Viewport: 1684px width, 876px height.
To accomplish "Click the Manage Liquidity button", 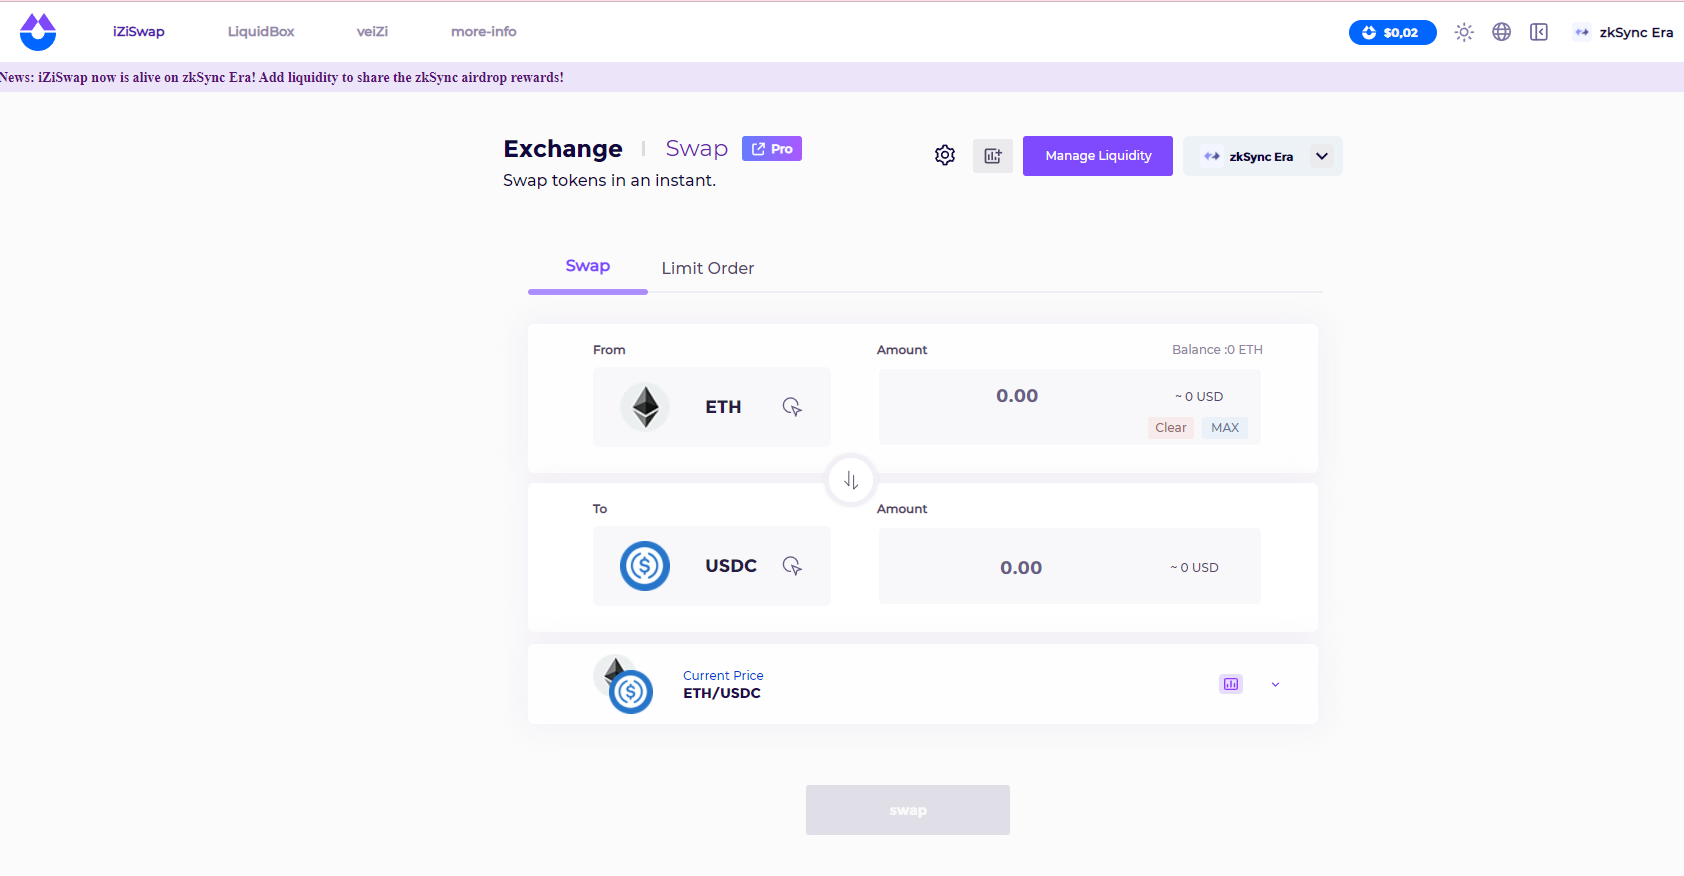I will click(1098, 156).
